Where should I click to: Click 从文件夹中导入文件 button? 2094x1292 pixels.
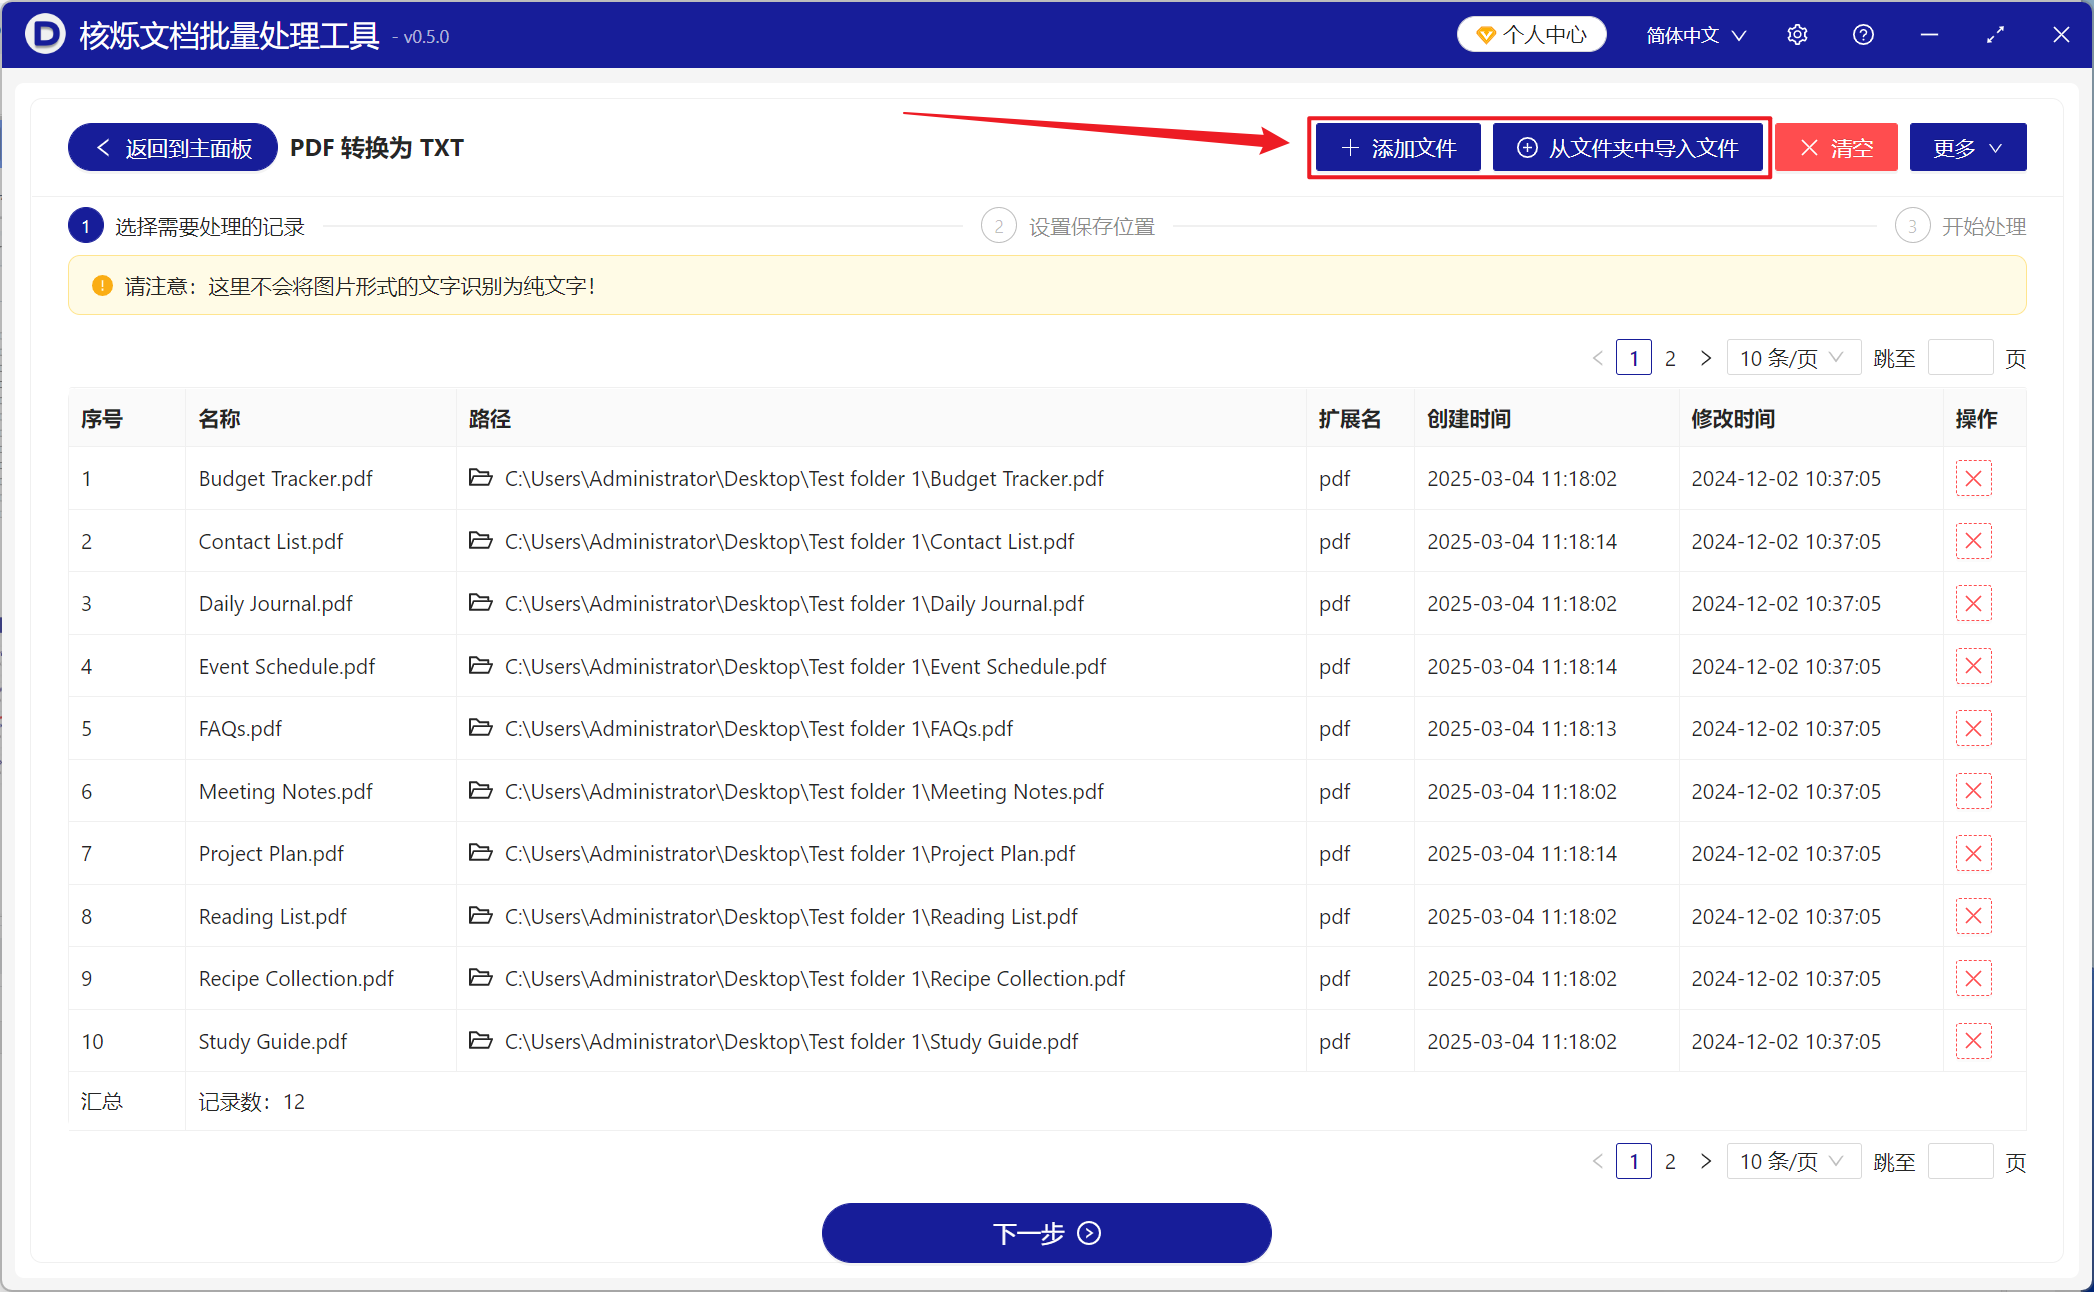pos(1628,148)
